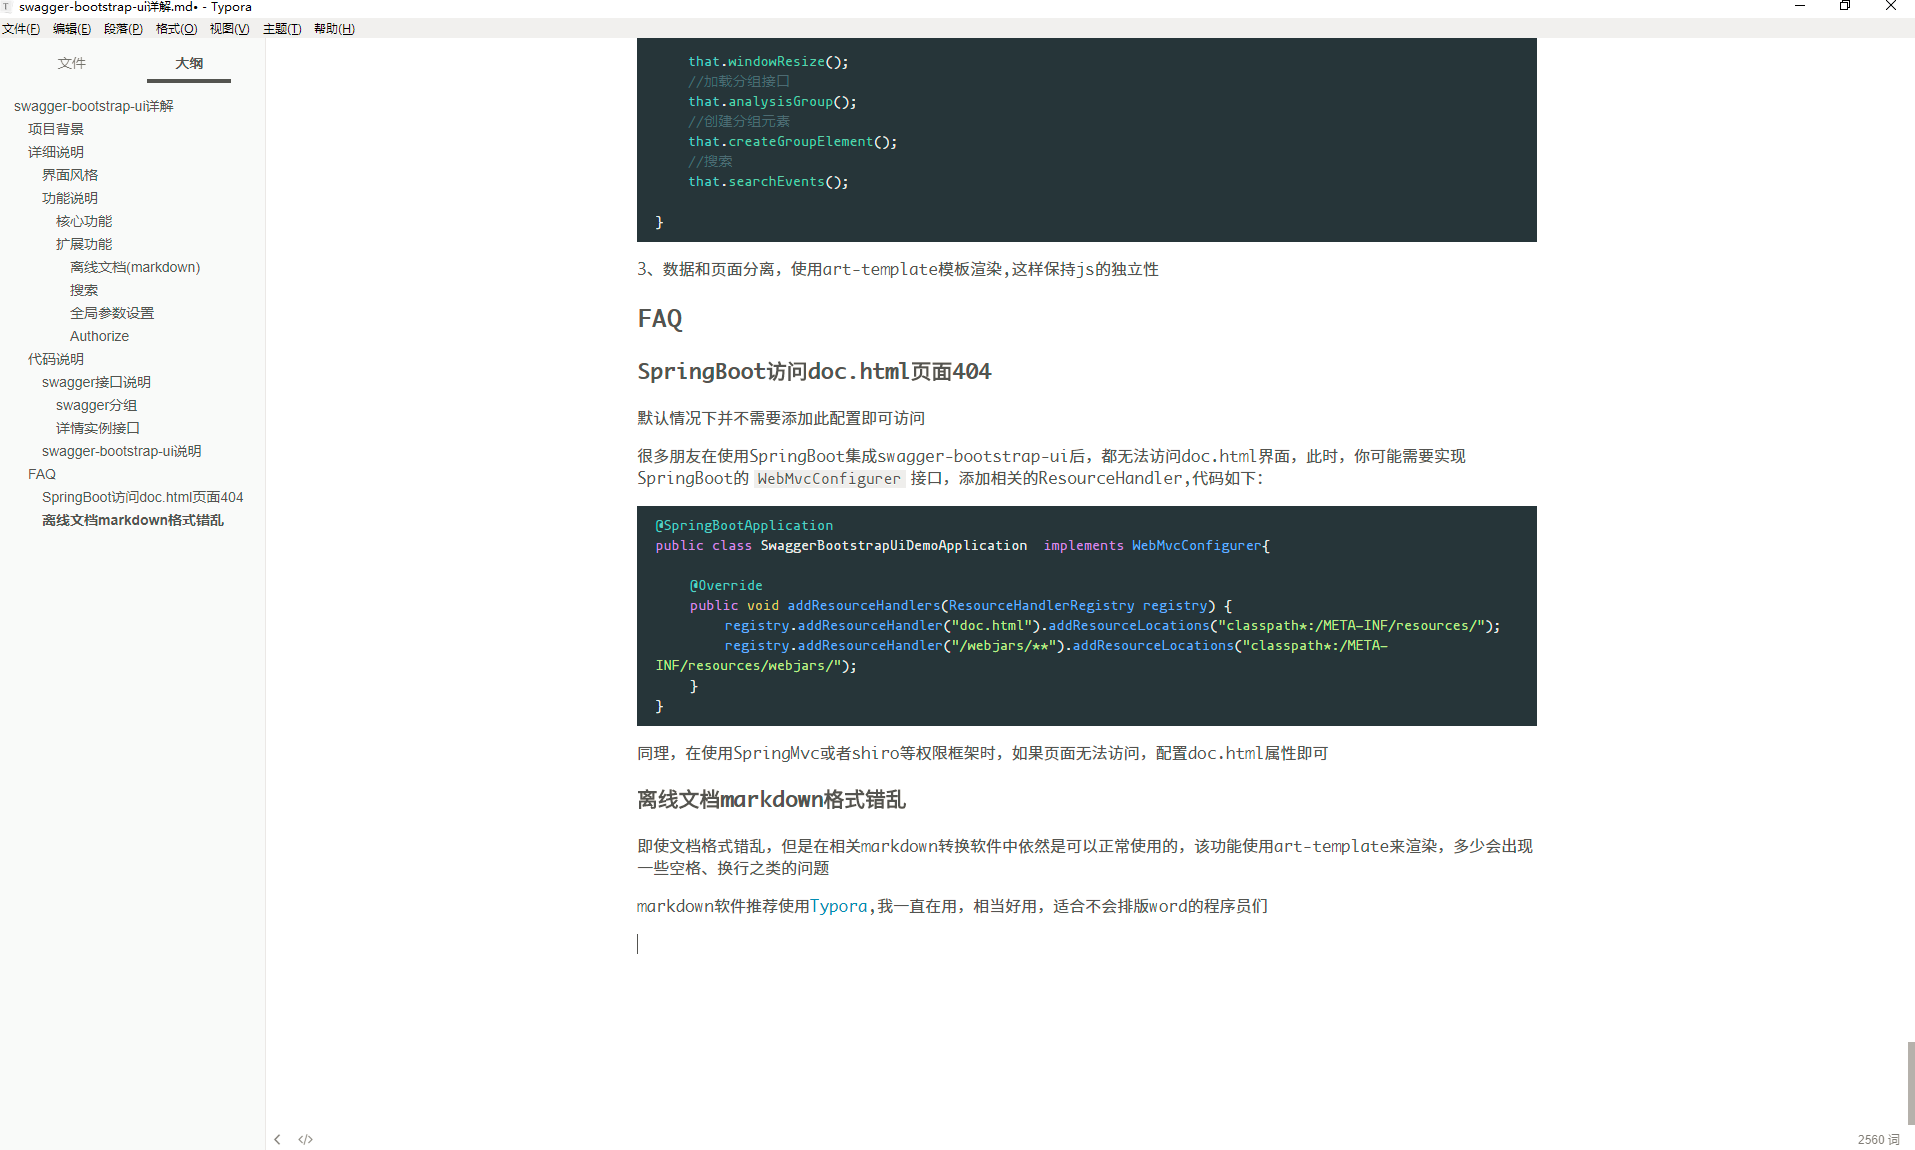Switch to the 文件 sidebar tab
This screenshot has width=1915, height=1150.
[x=72, y=63]
